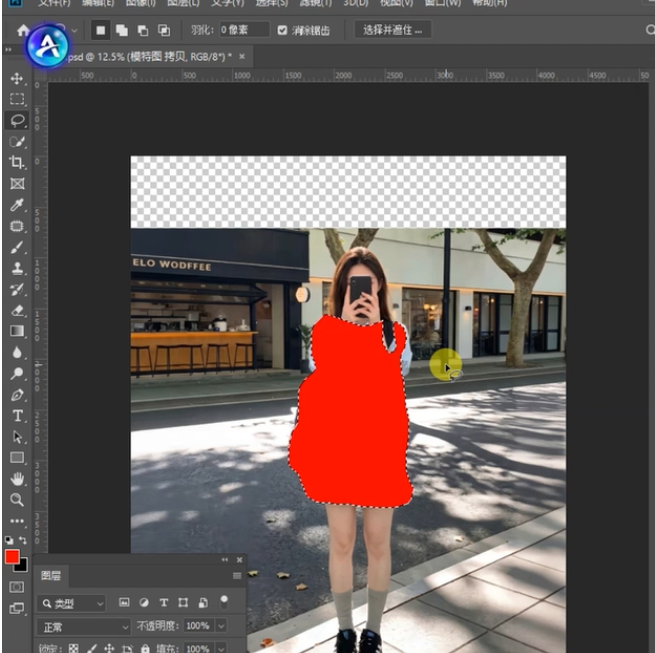Select the Blur tool
This screenshot has height=653, width=655.
pyautogui.click(x=17, y=352)
